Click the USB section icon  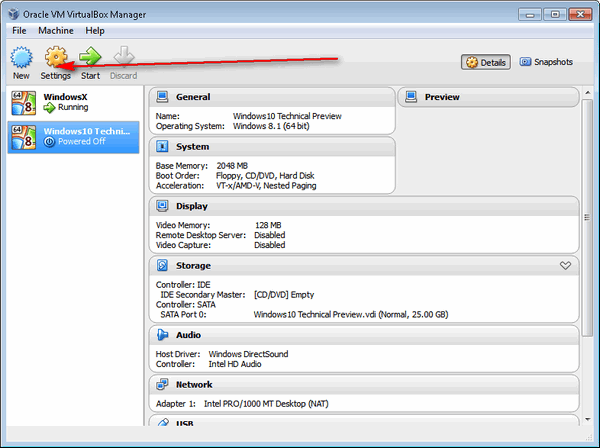[x=163, y=422]
